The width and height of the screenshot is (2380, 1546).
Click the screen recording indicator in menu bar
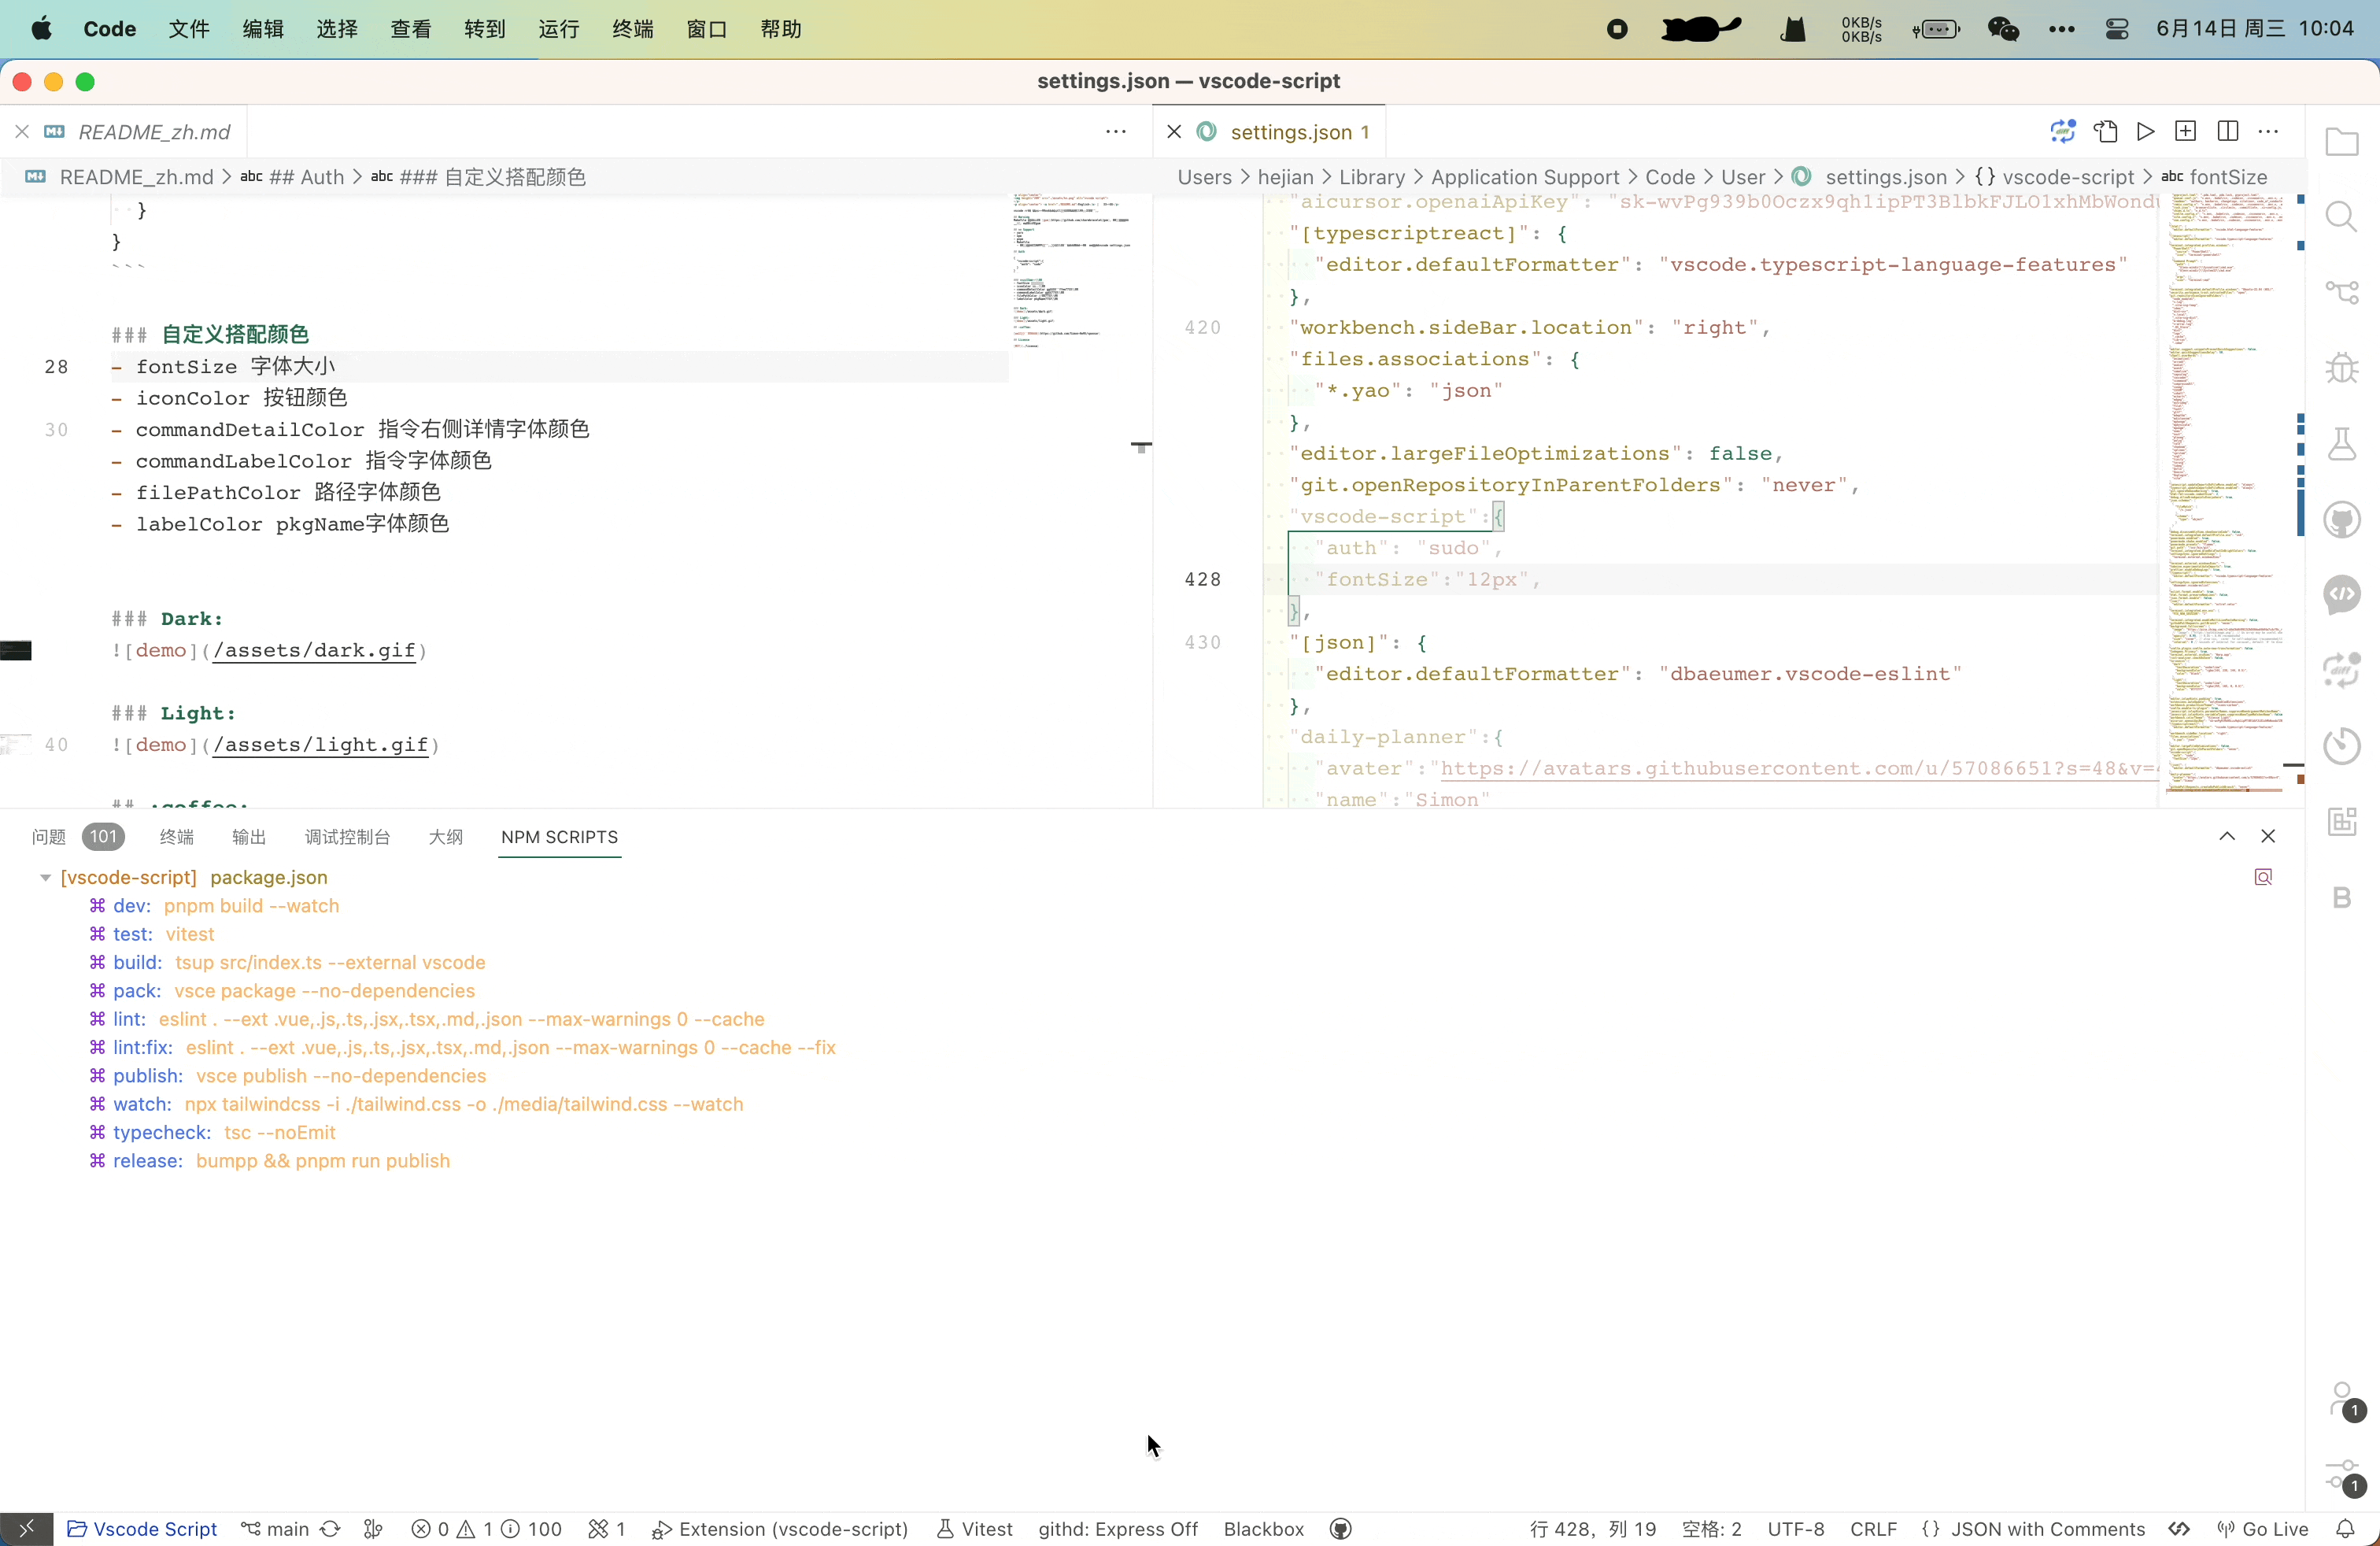(x=1617, y=29)
